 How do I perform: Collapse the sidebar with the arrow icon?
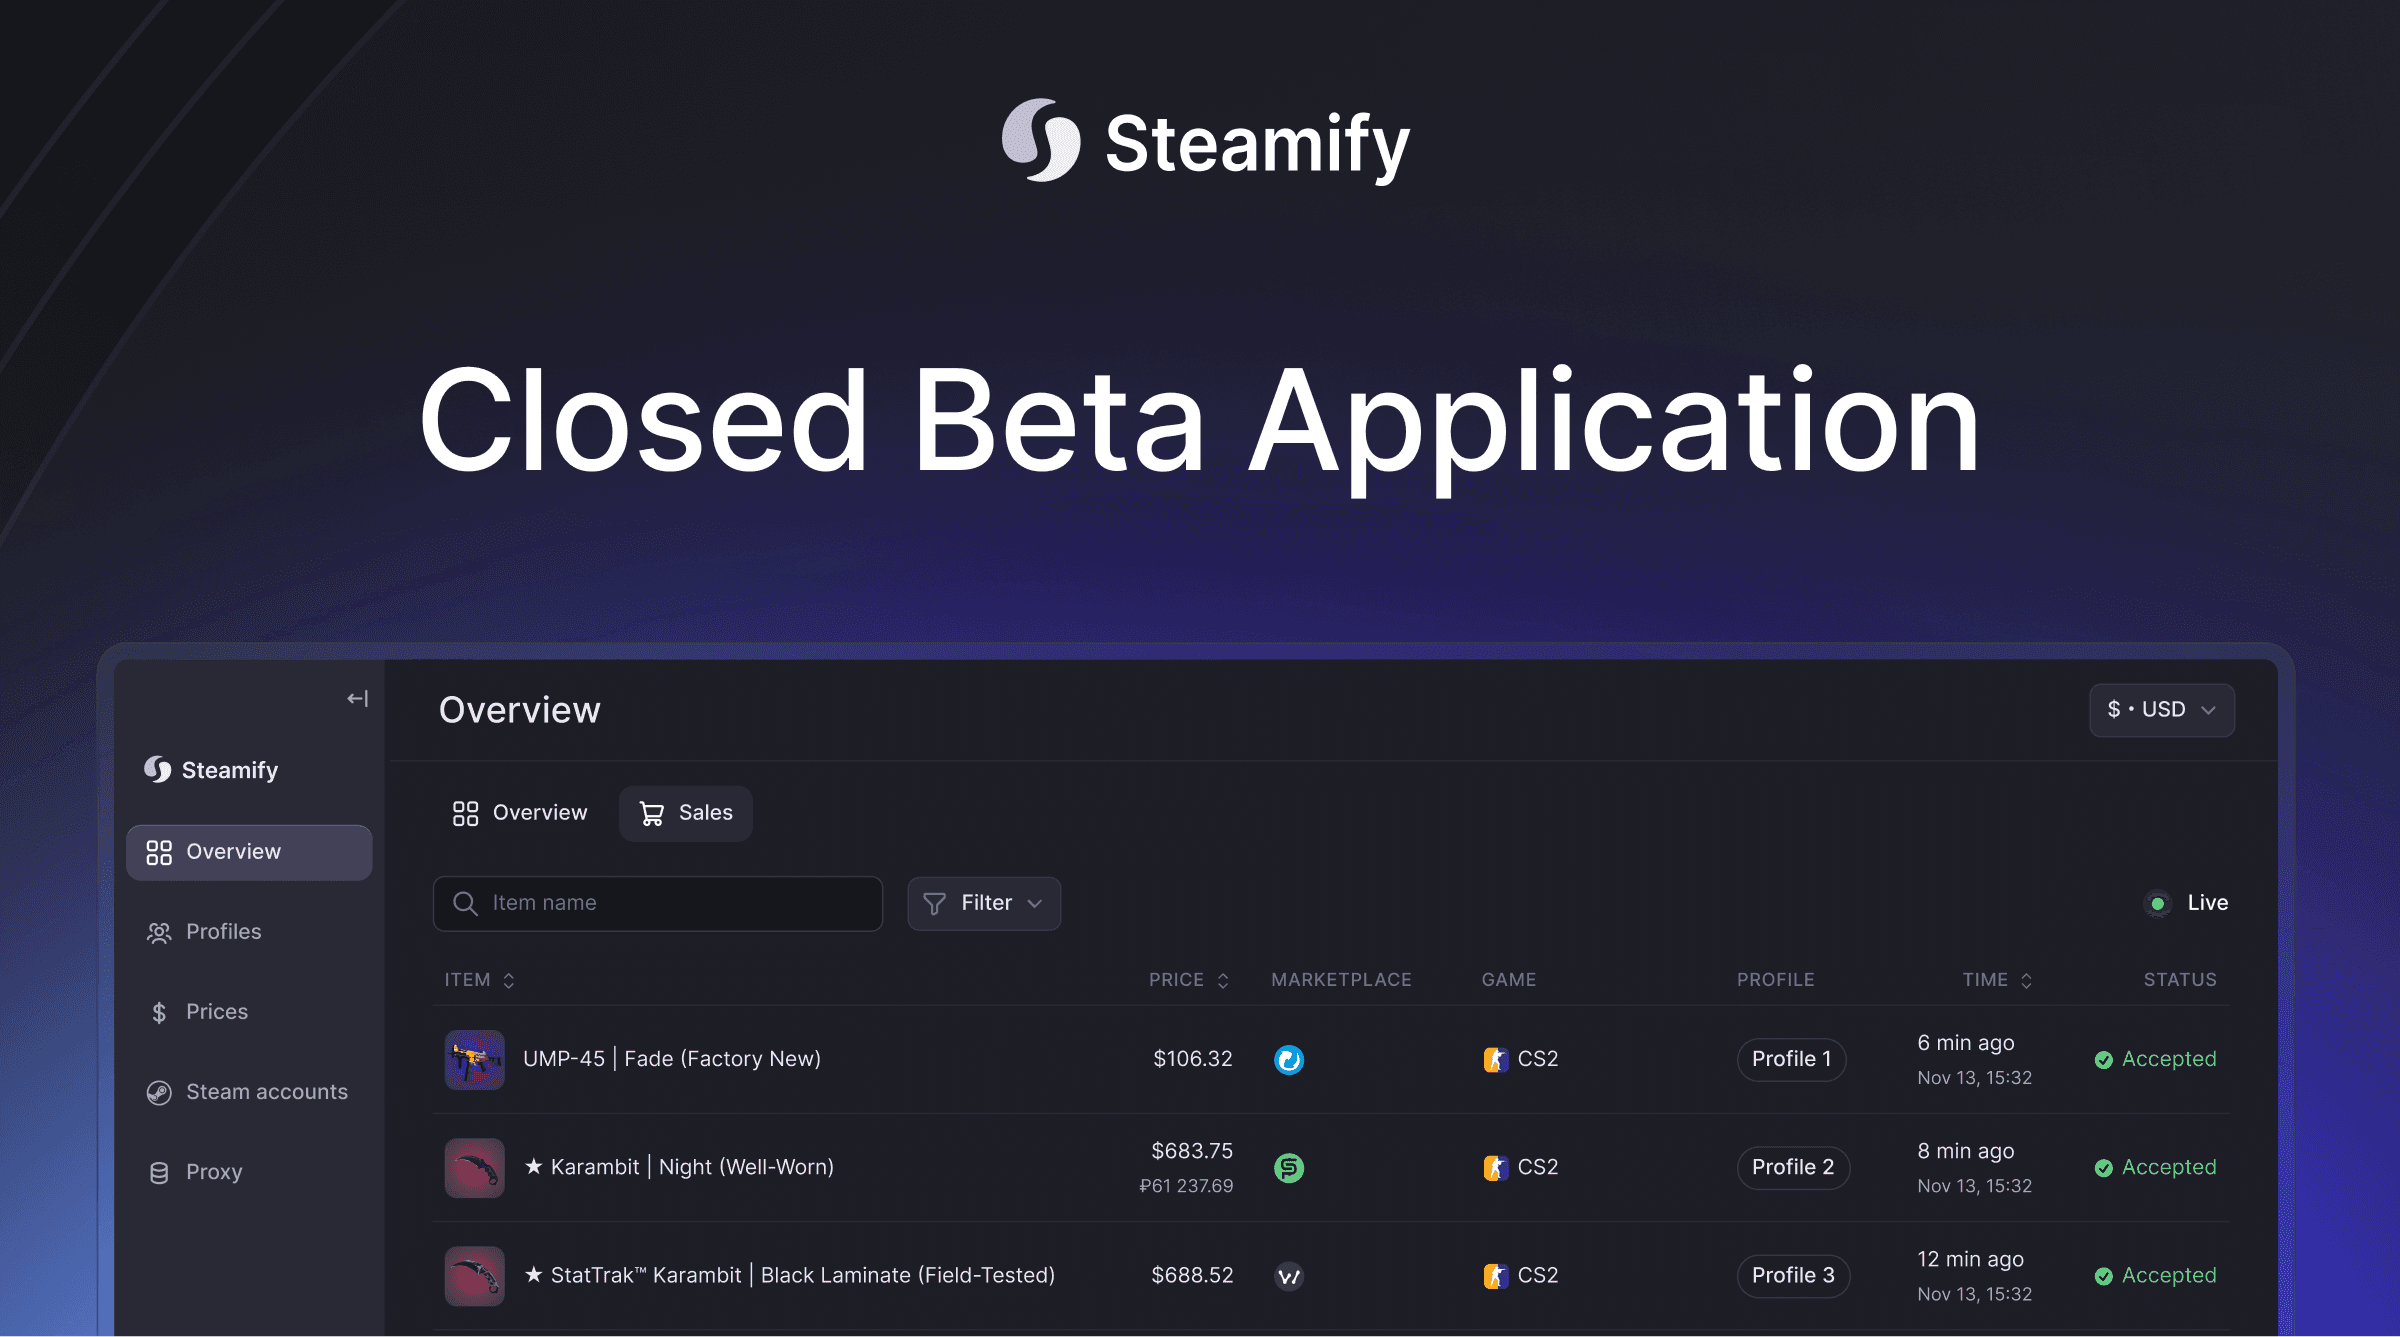click(356, 698)
